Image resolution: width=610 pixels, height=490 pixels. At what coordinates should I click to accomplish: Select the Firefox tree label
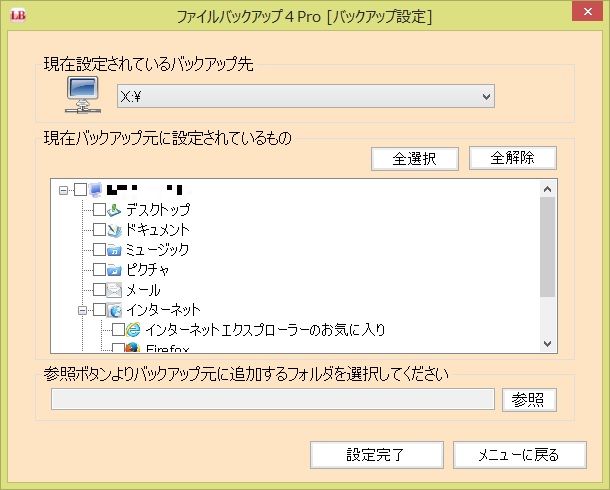click(167, 348)
